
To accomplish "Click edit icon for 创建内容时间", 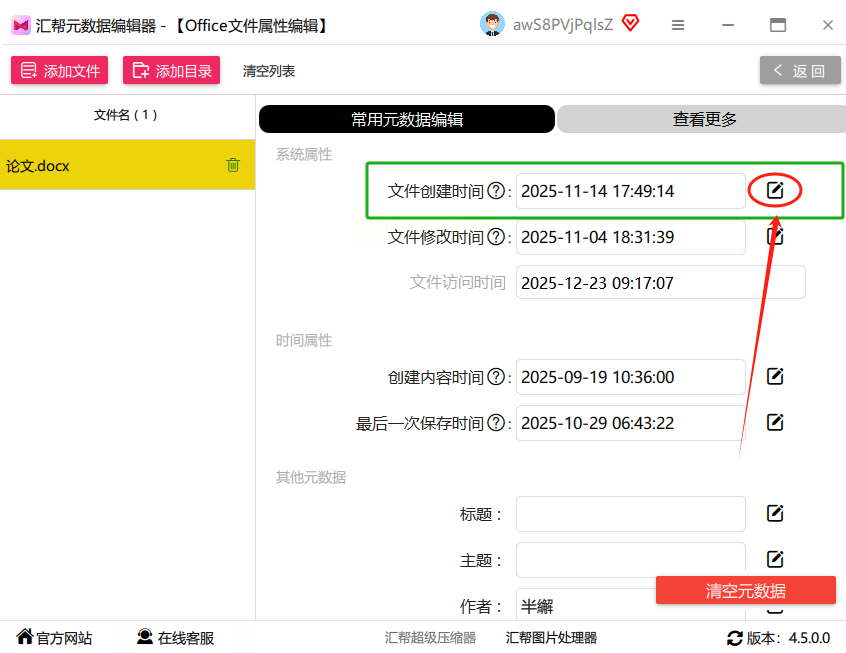I will [775, 376].
